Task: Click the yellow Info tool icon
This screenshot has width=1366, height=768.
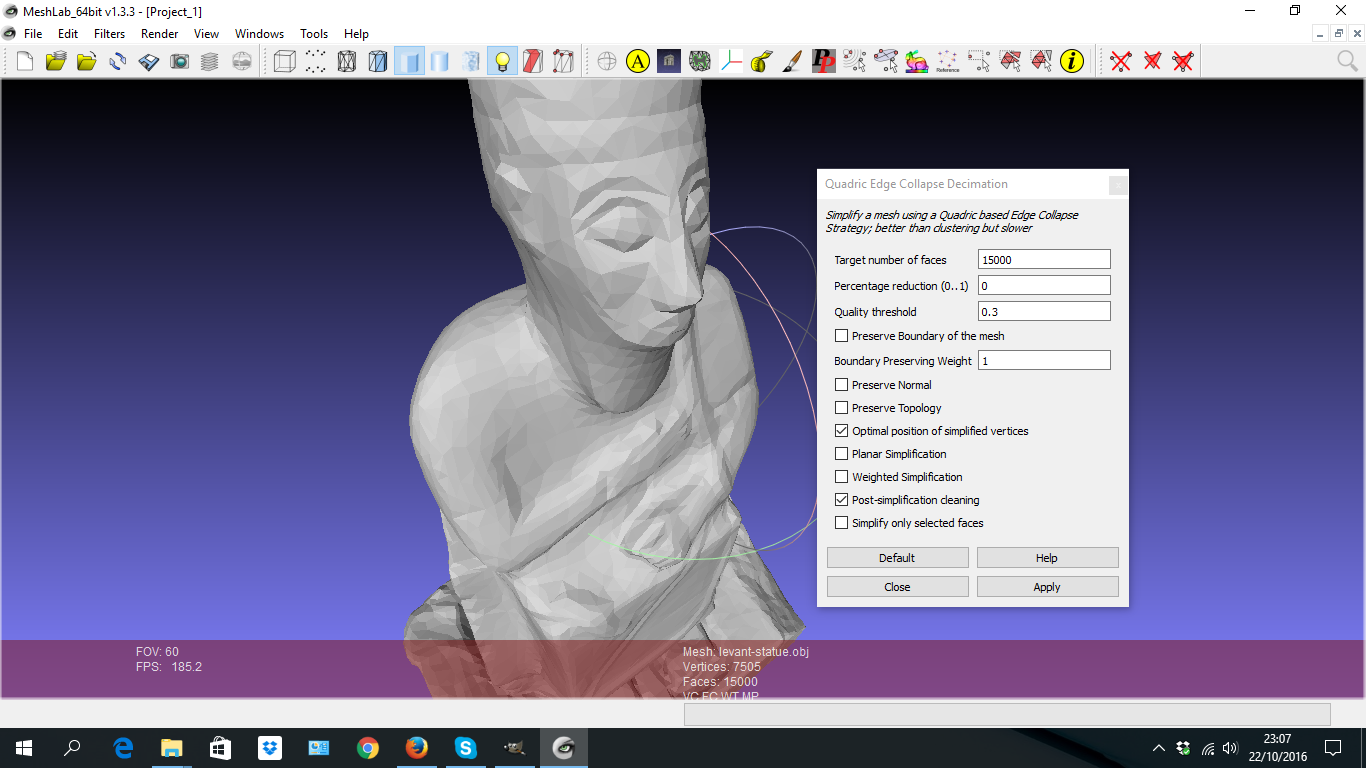Action: point(1072,62)
